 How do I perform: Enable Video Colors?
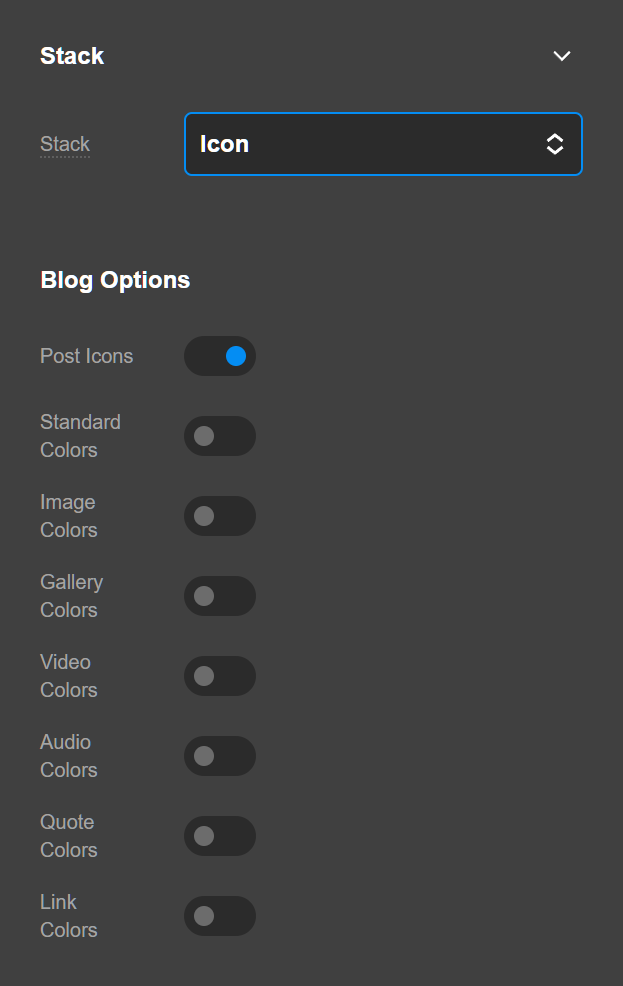click(220, 676)
